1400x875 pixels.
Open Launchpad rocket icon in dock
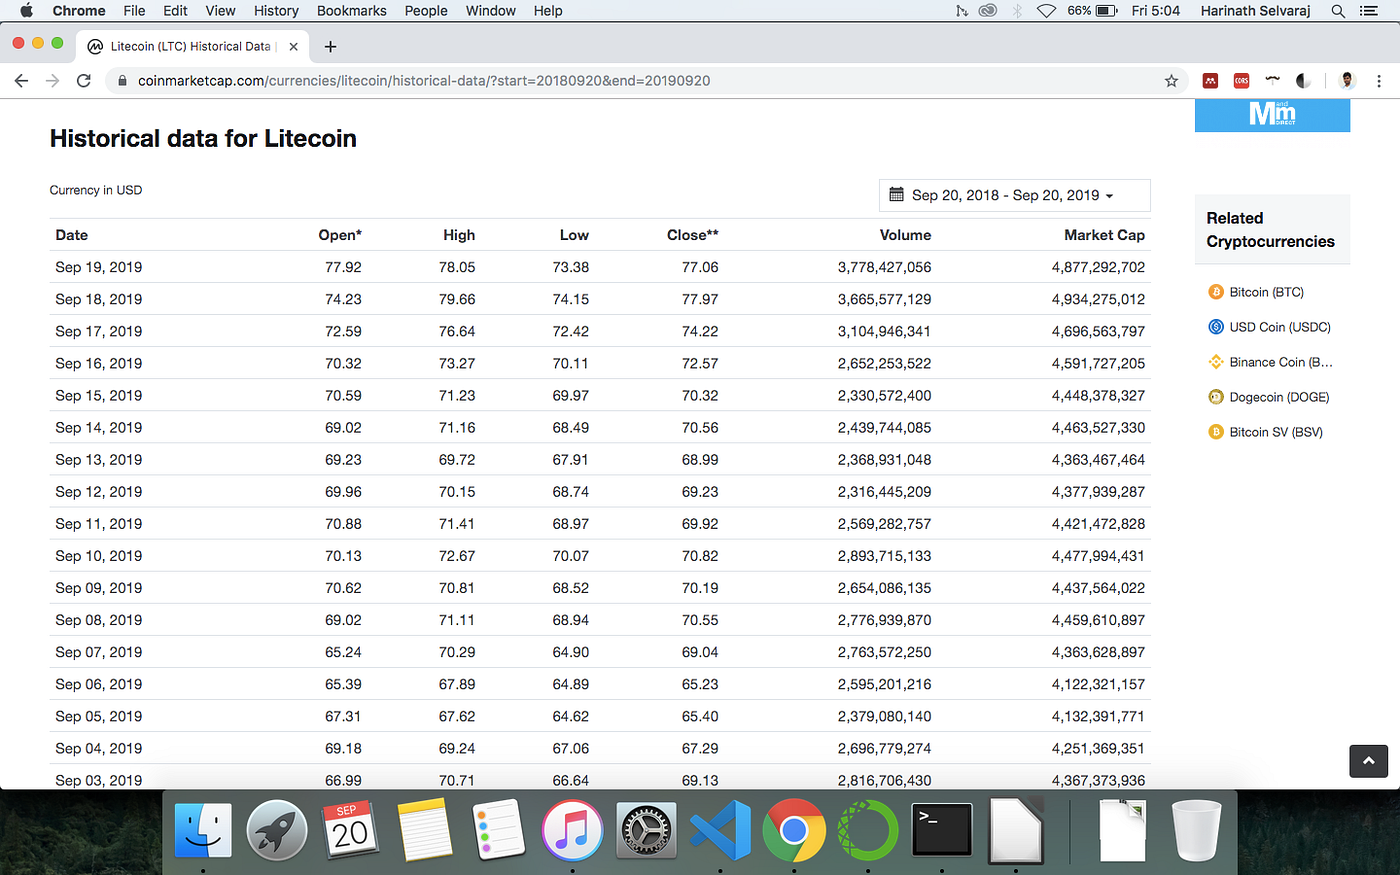[277, 831]
